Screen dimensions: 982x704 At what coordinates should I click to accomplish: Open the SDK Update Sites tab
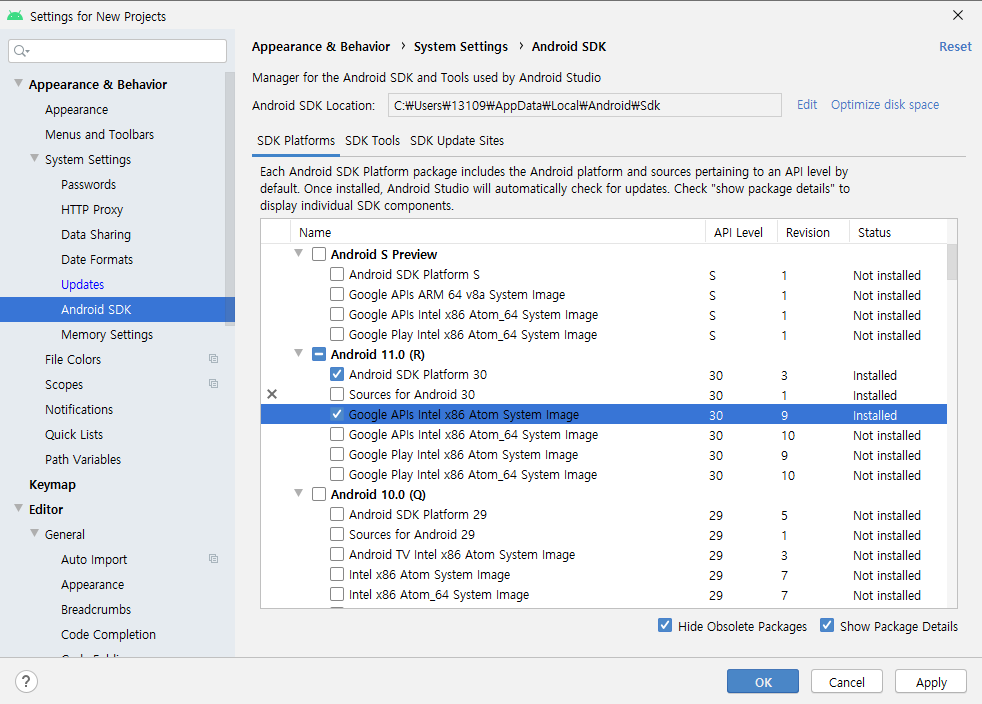(457, 141)
